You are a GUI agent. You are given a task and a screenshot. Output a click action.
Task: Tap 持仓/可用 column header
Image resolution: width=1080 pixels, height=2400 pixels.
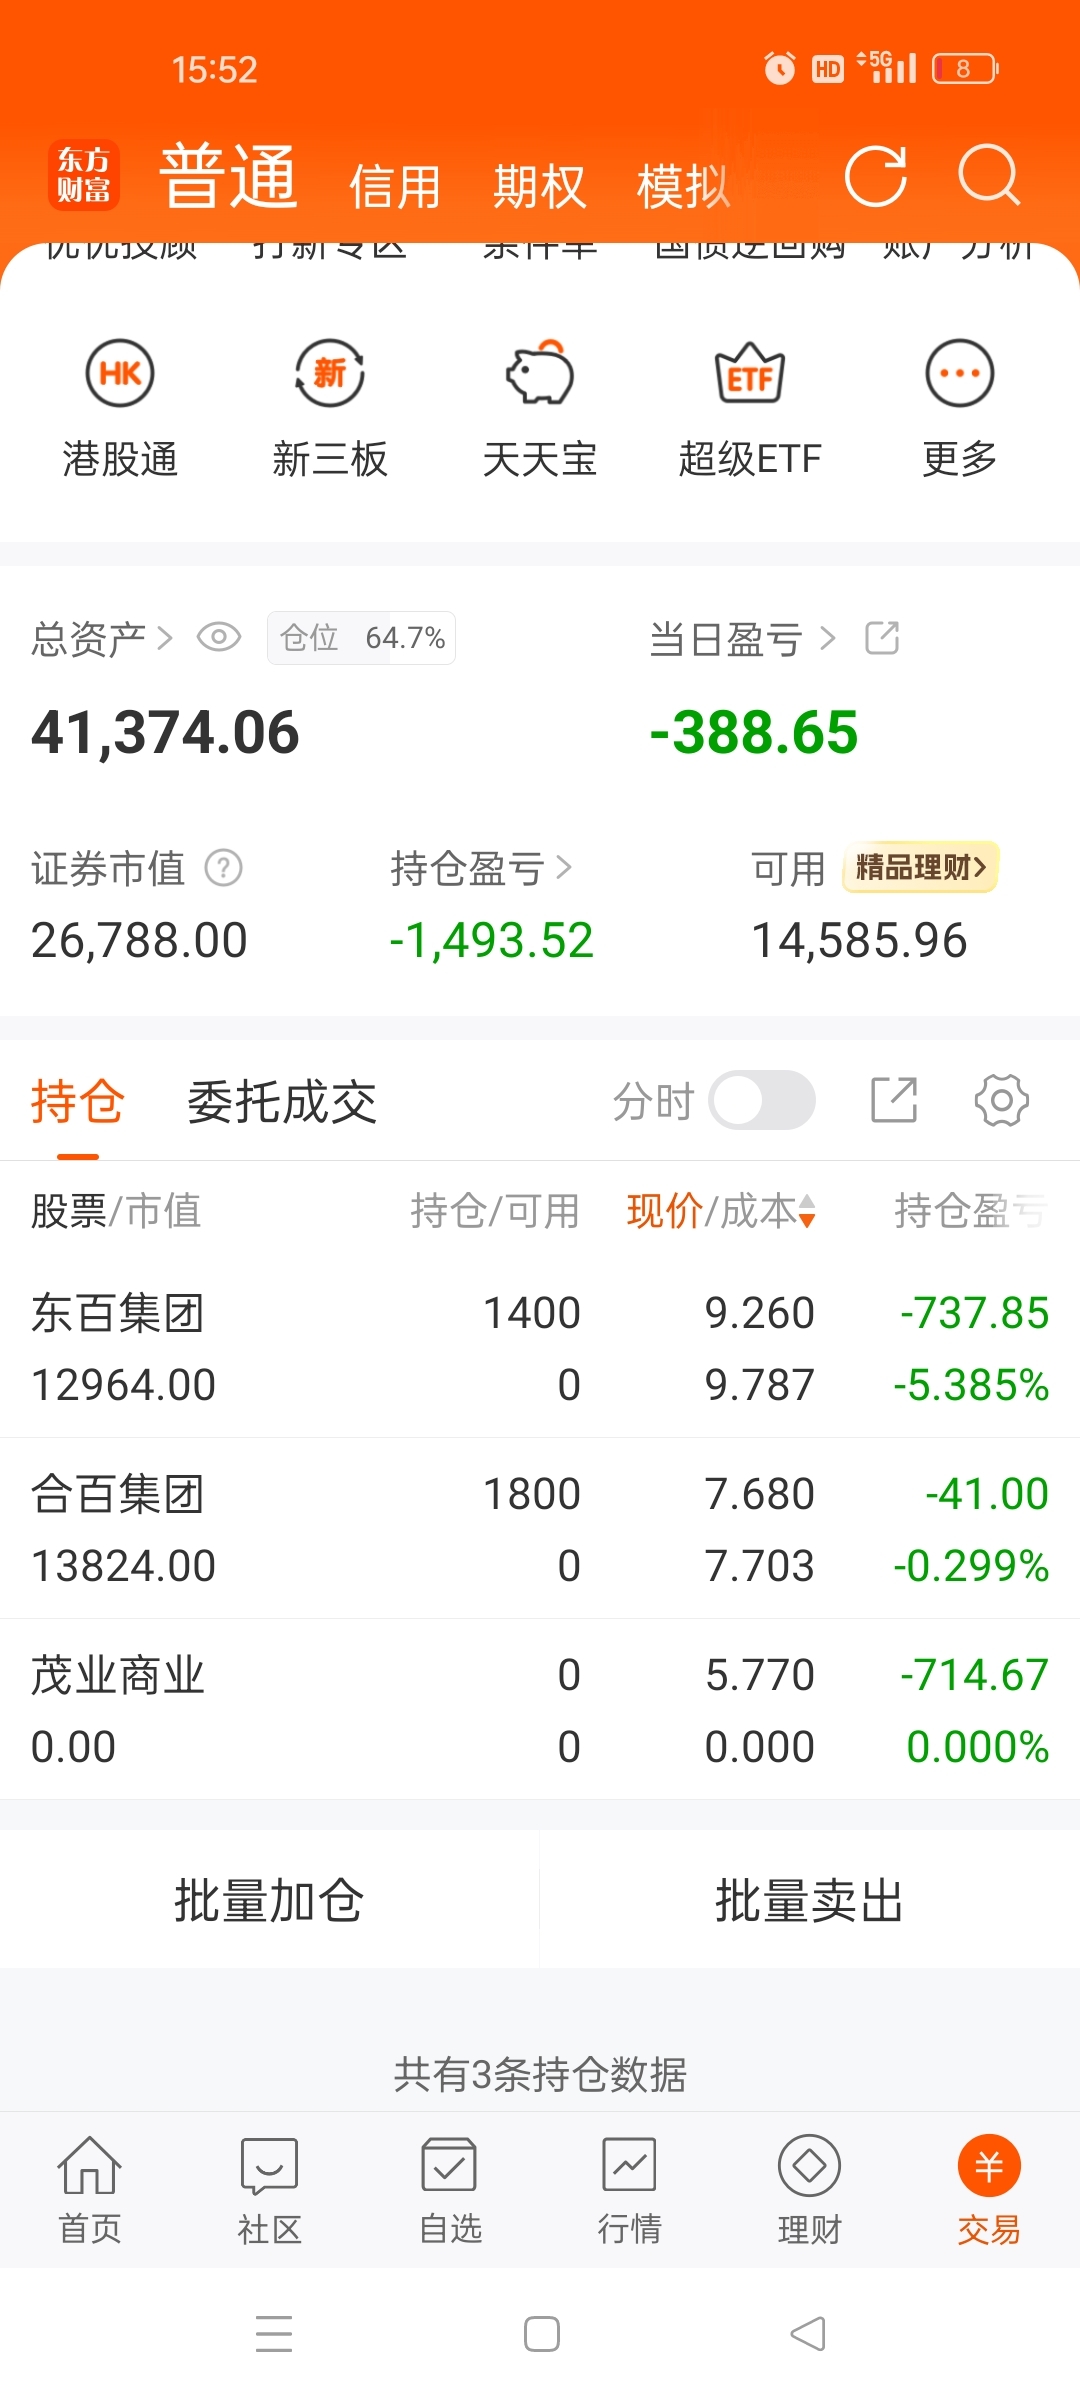point(495,1211)
